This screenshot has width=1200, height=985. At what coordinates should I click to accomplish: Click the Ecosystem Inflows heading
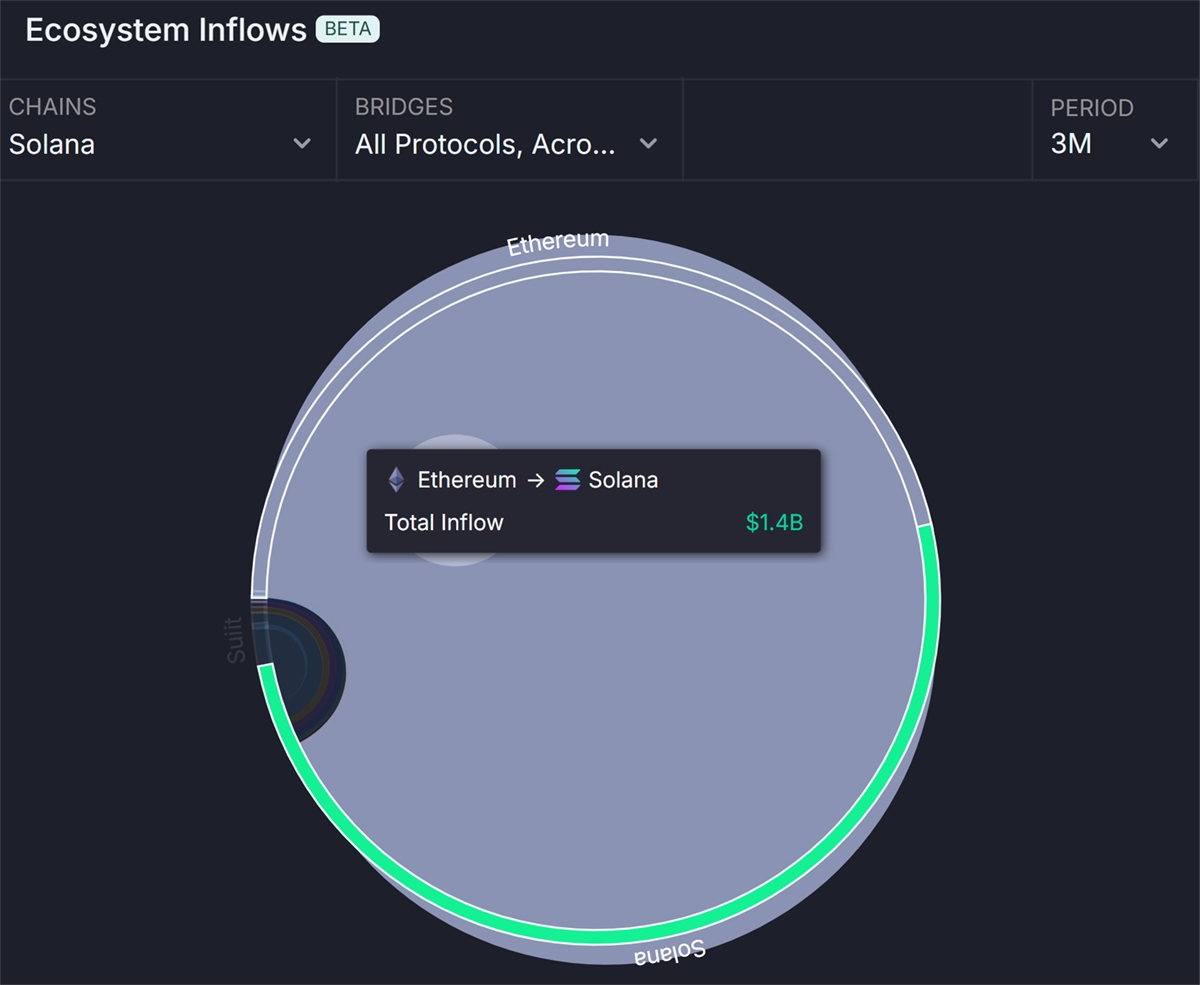pyautogui.click(x=166, y=30)
